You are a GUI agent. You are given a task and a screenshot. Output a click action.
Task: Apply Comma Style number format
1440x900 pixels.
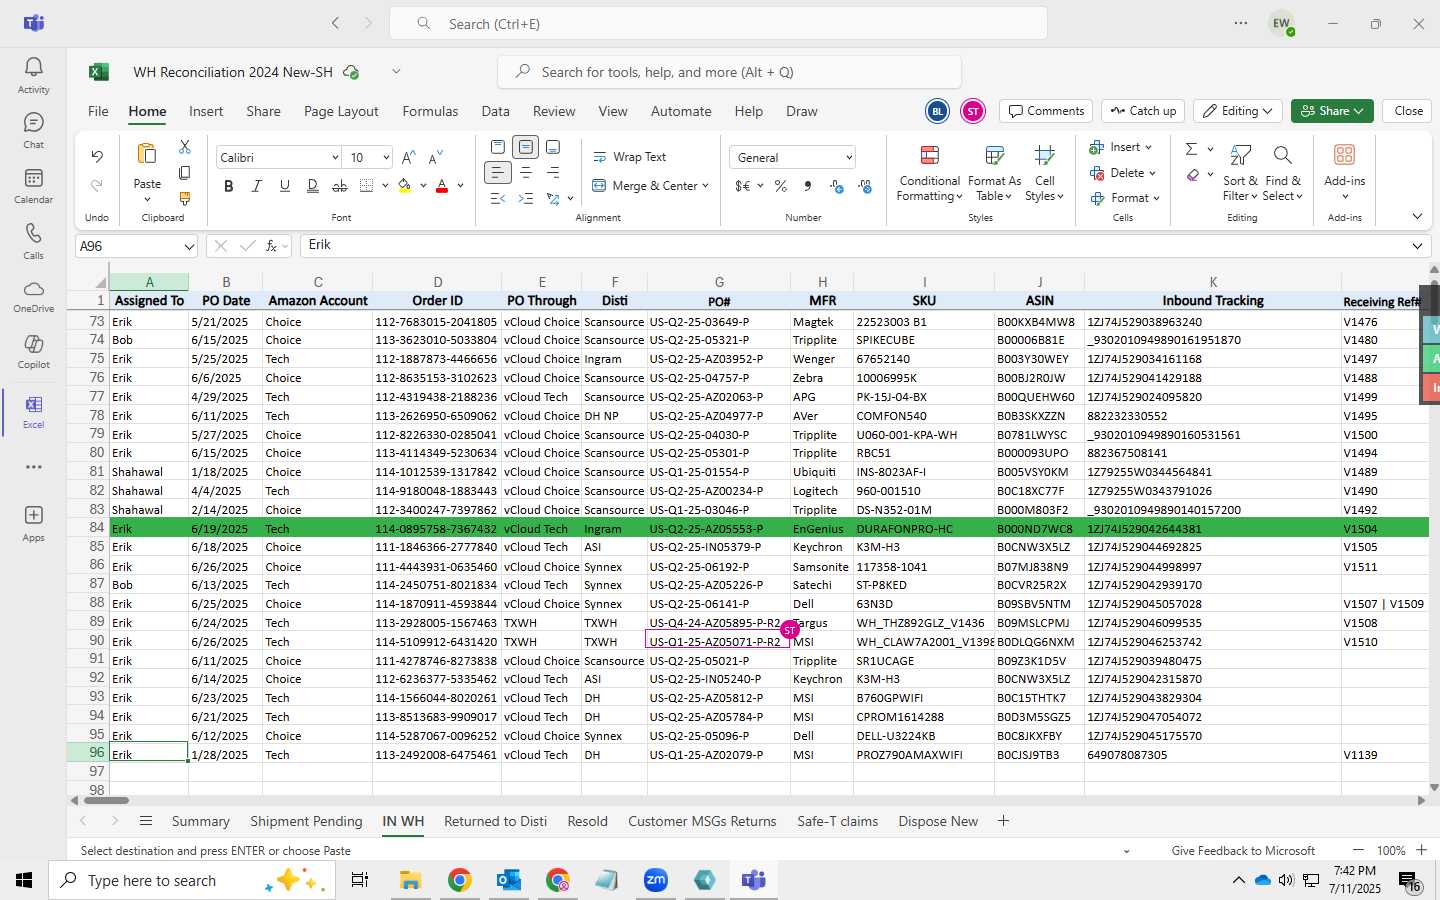pyautogui.click(x=808, y=186)
